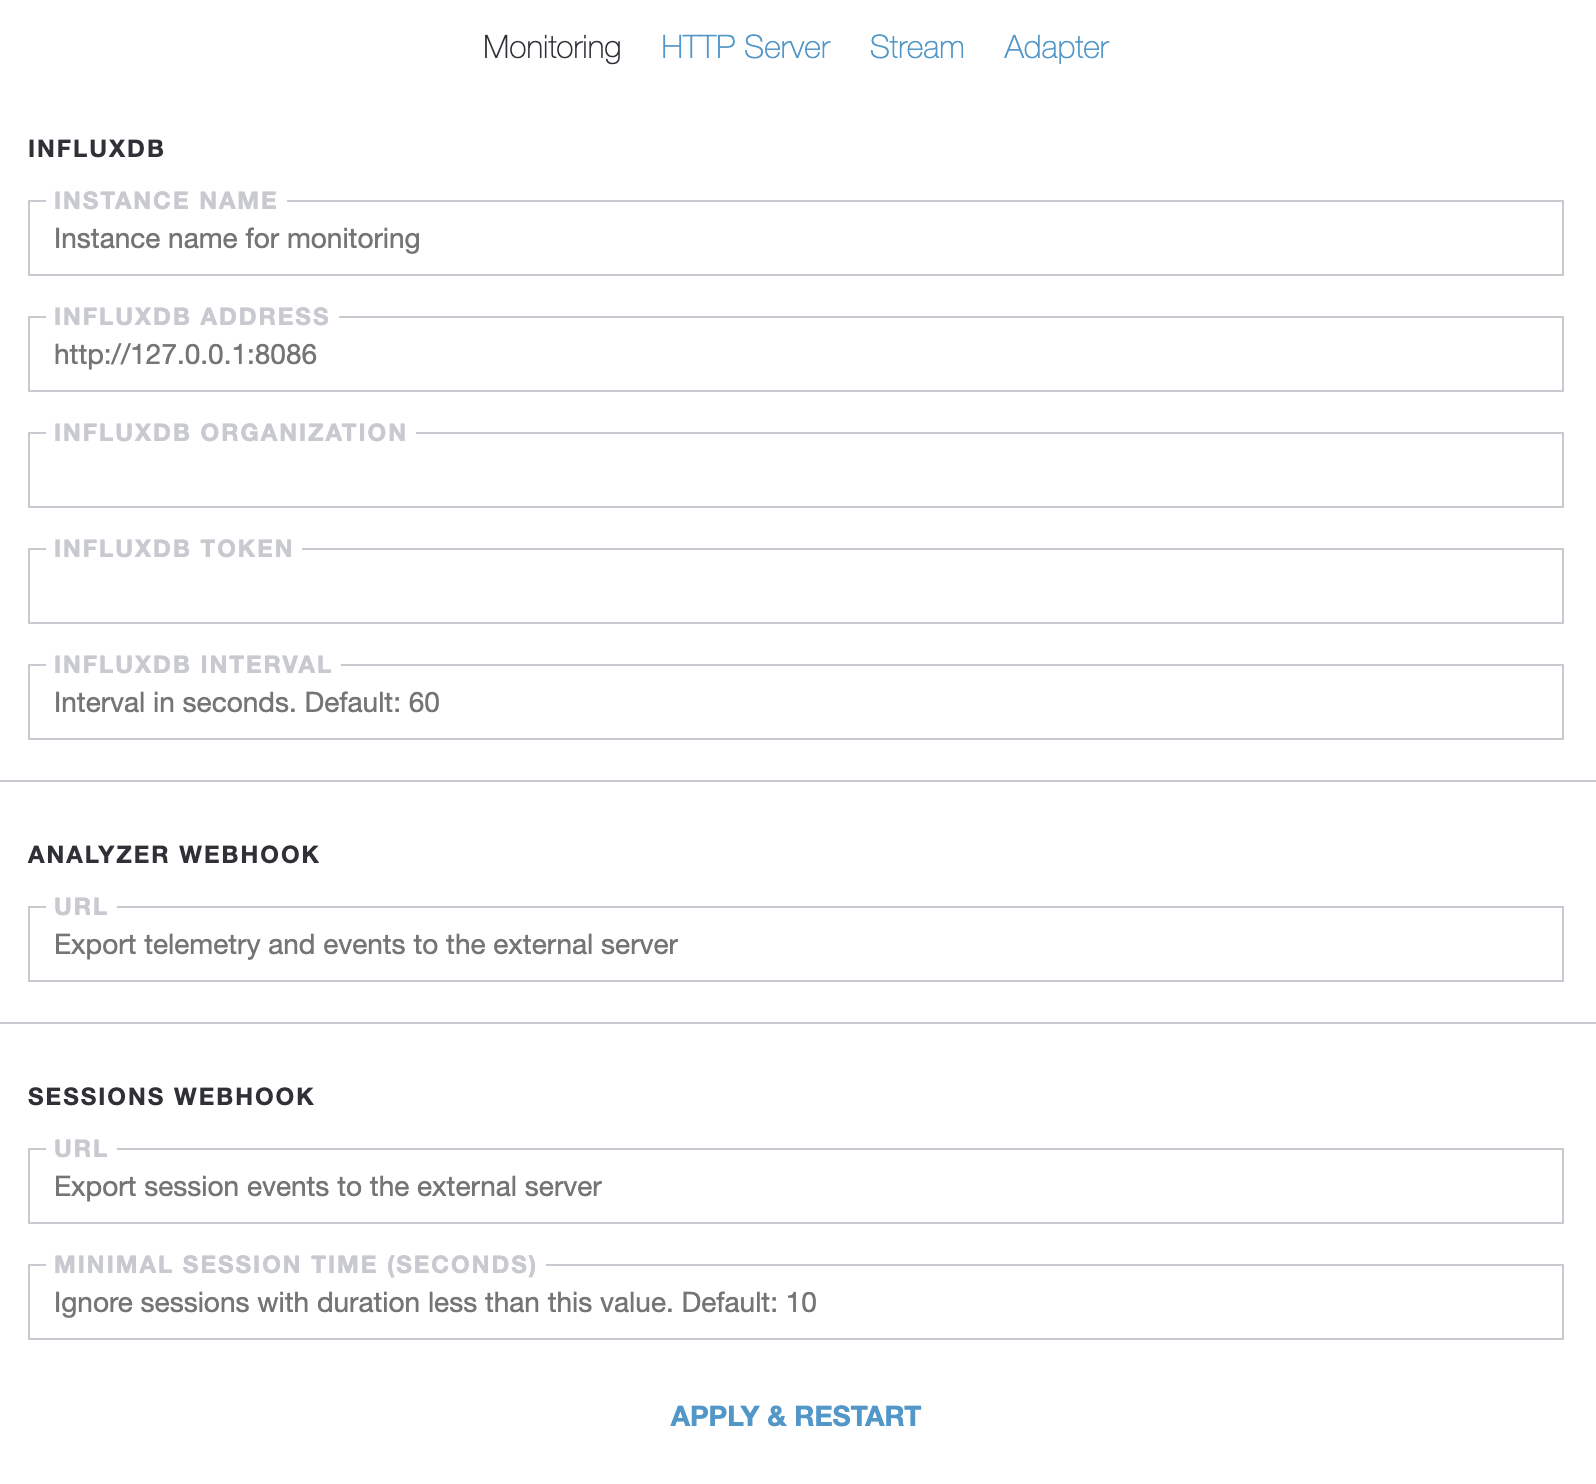The width and height of the screenshot is (1596, 1484).
Task: Click inside the empty InfluxDB Organization field
Action: click(x=795, y=472)
